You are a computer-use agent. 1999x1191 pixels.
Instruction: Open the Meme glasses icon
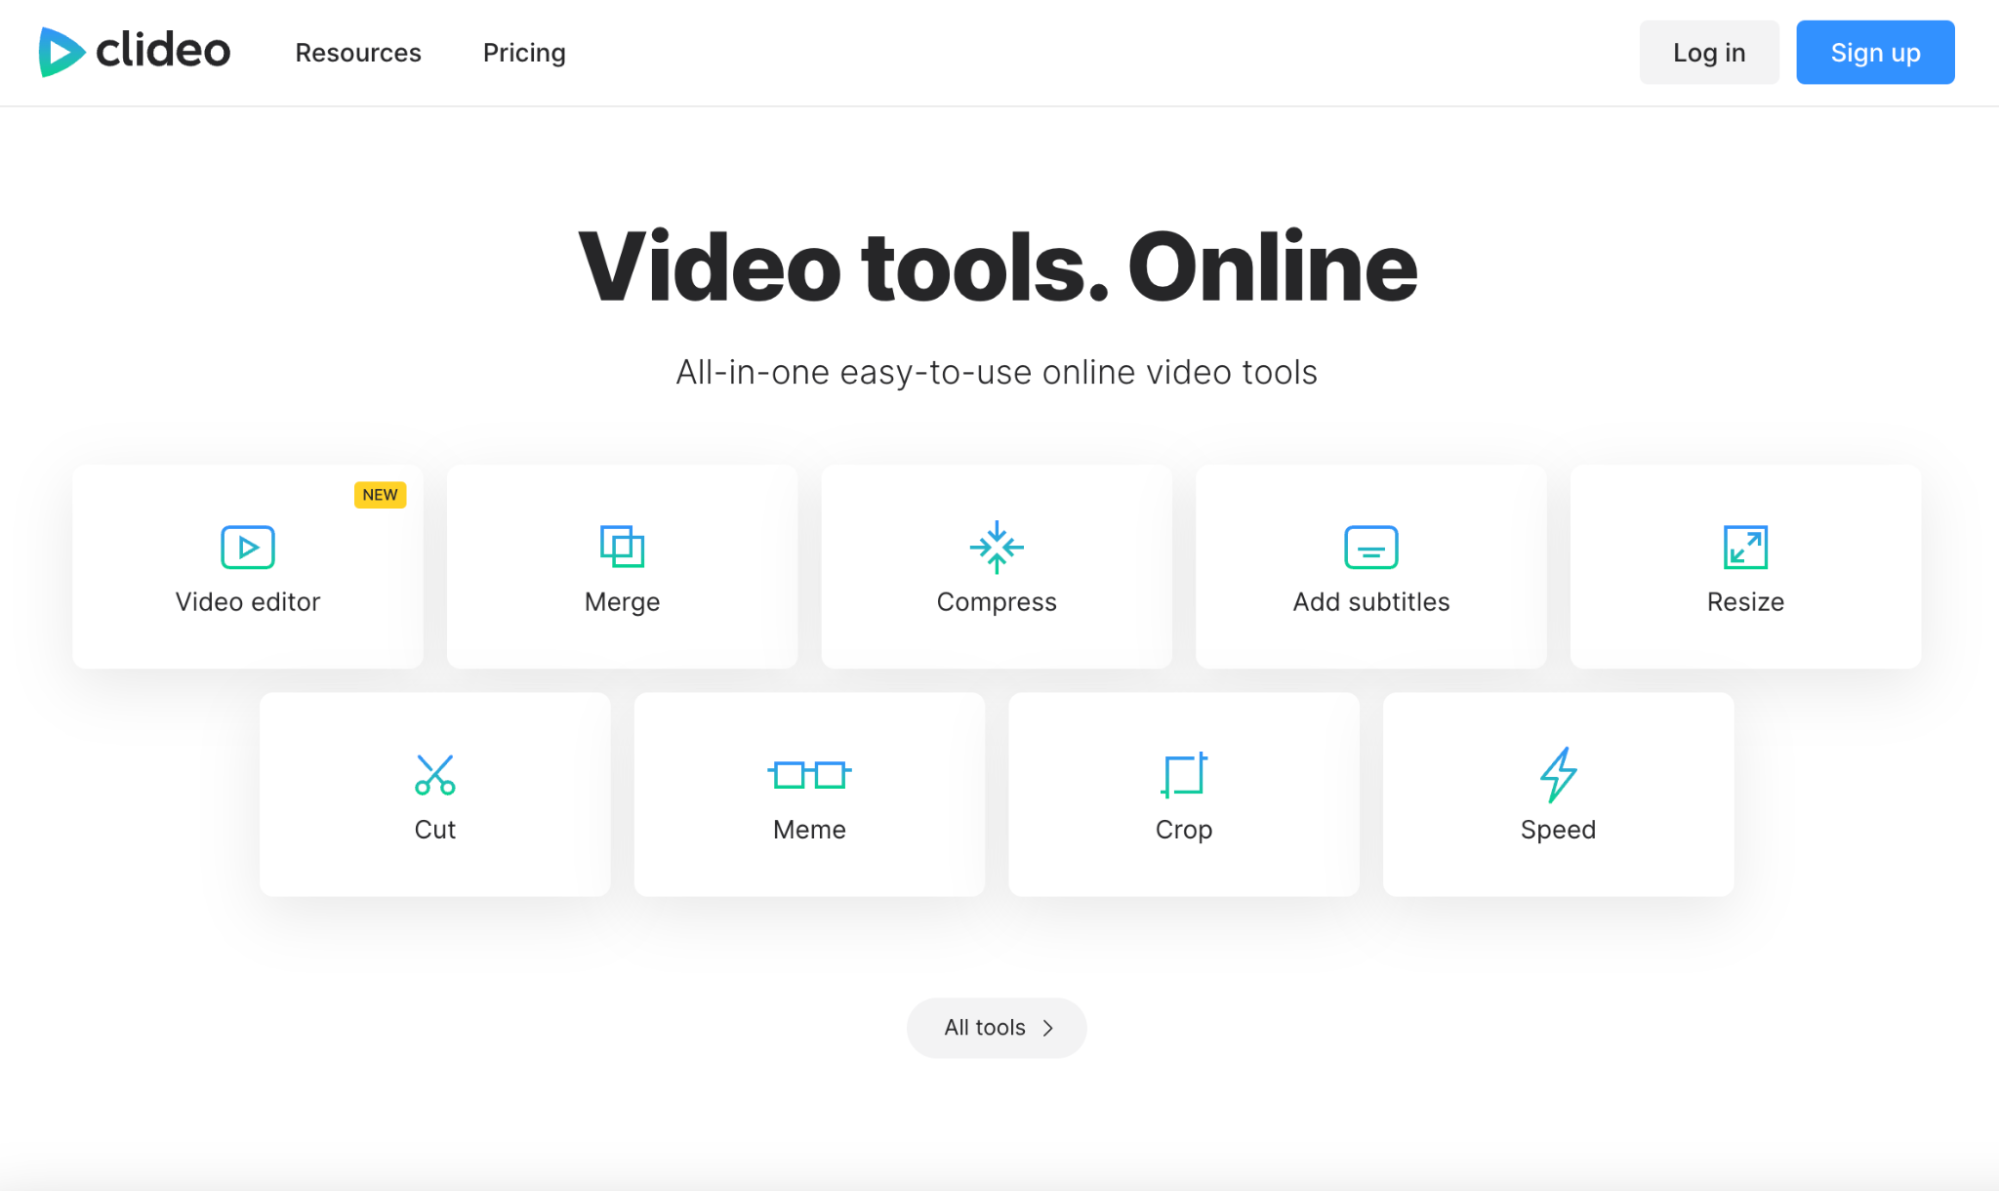pos(809,774)
